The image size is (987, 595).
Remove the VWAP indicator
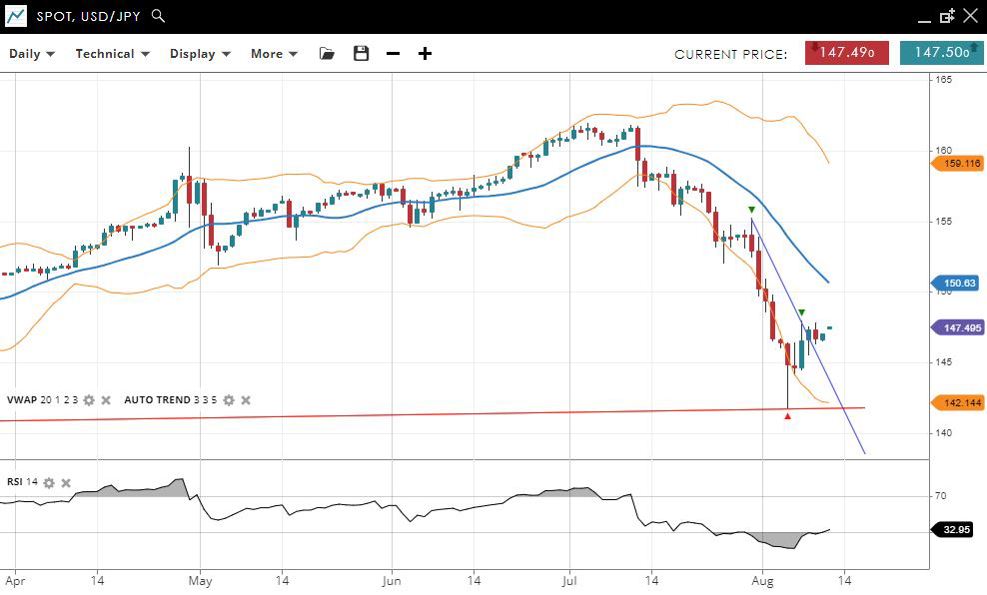click(x=106, y=400)
